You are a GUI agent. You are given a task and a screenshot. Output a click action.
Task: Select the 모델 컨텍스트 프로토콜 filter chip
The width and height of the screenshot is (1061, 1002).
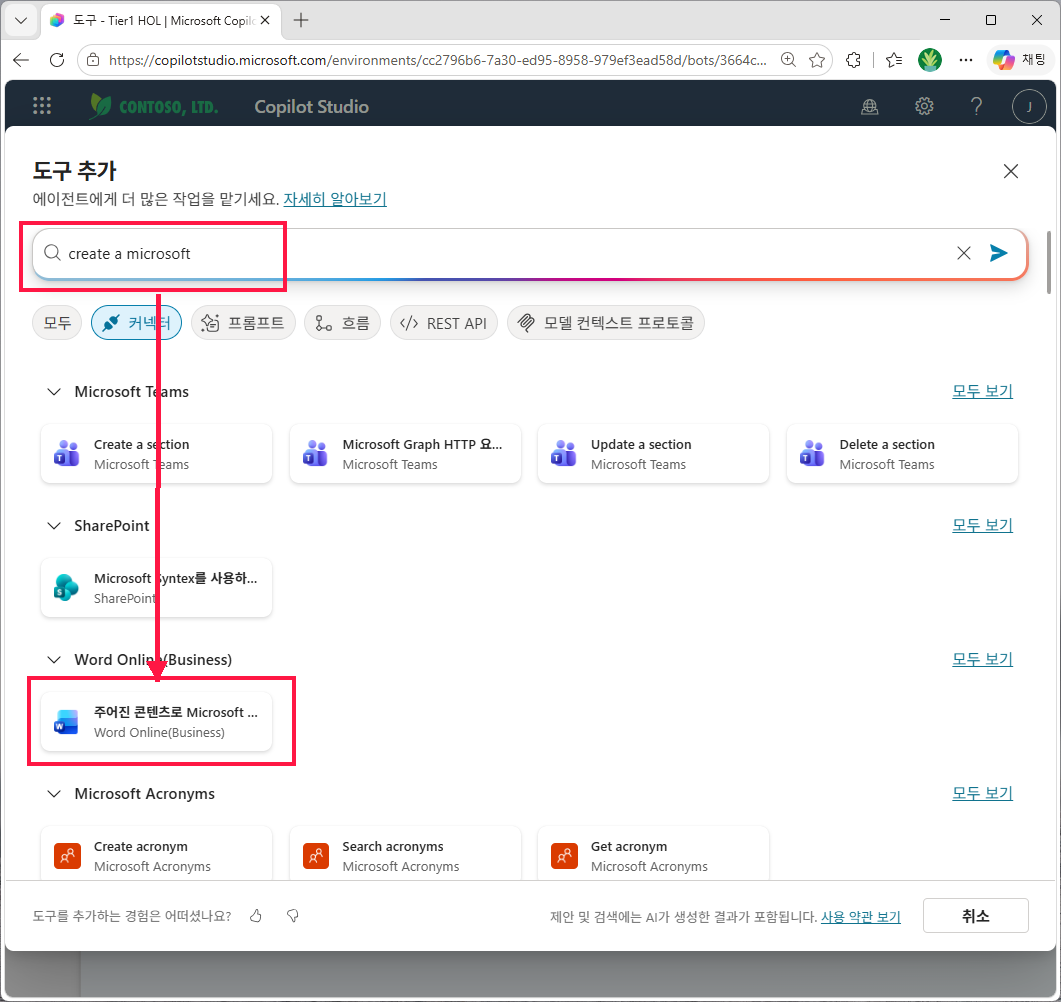(x=606, y=323)
